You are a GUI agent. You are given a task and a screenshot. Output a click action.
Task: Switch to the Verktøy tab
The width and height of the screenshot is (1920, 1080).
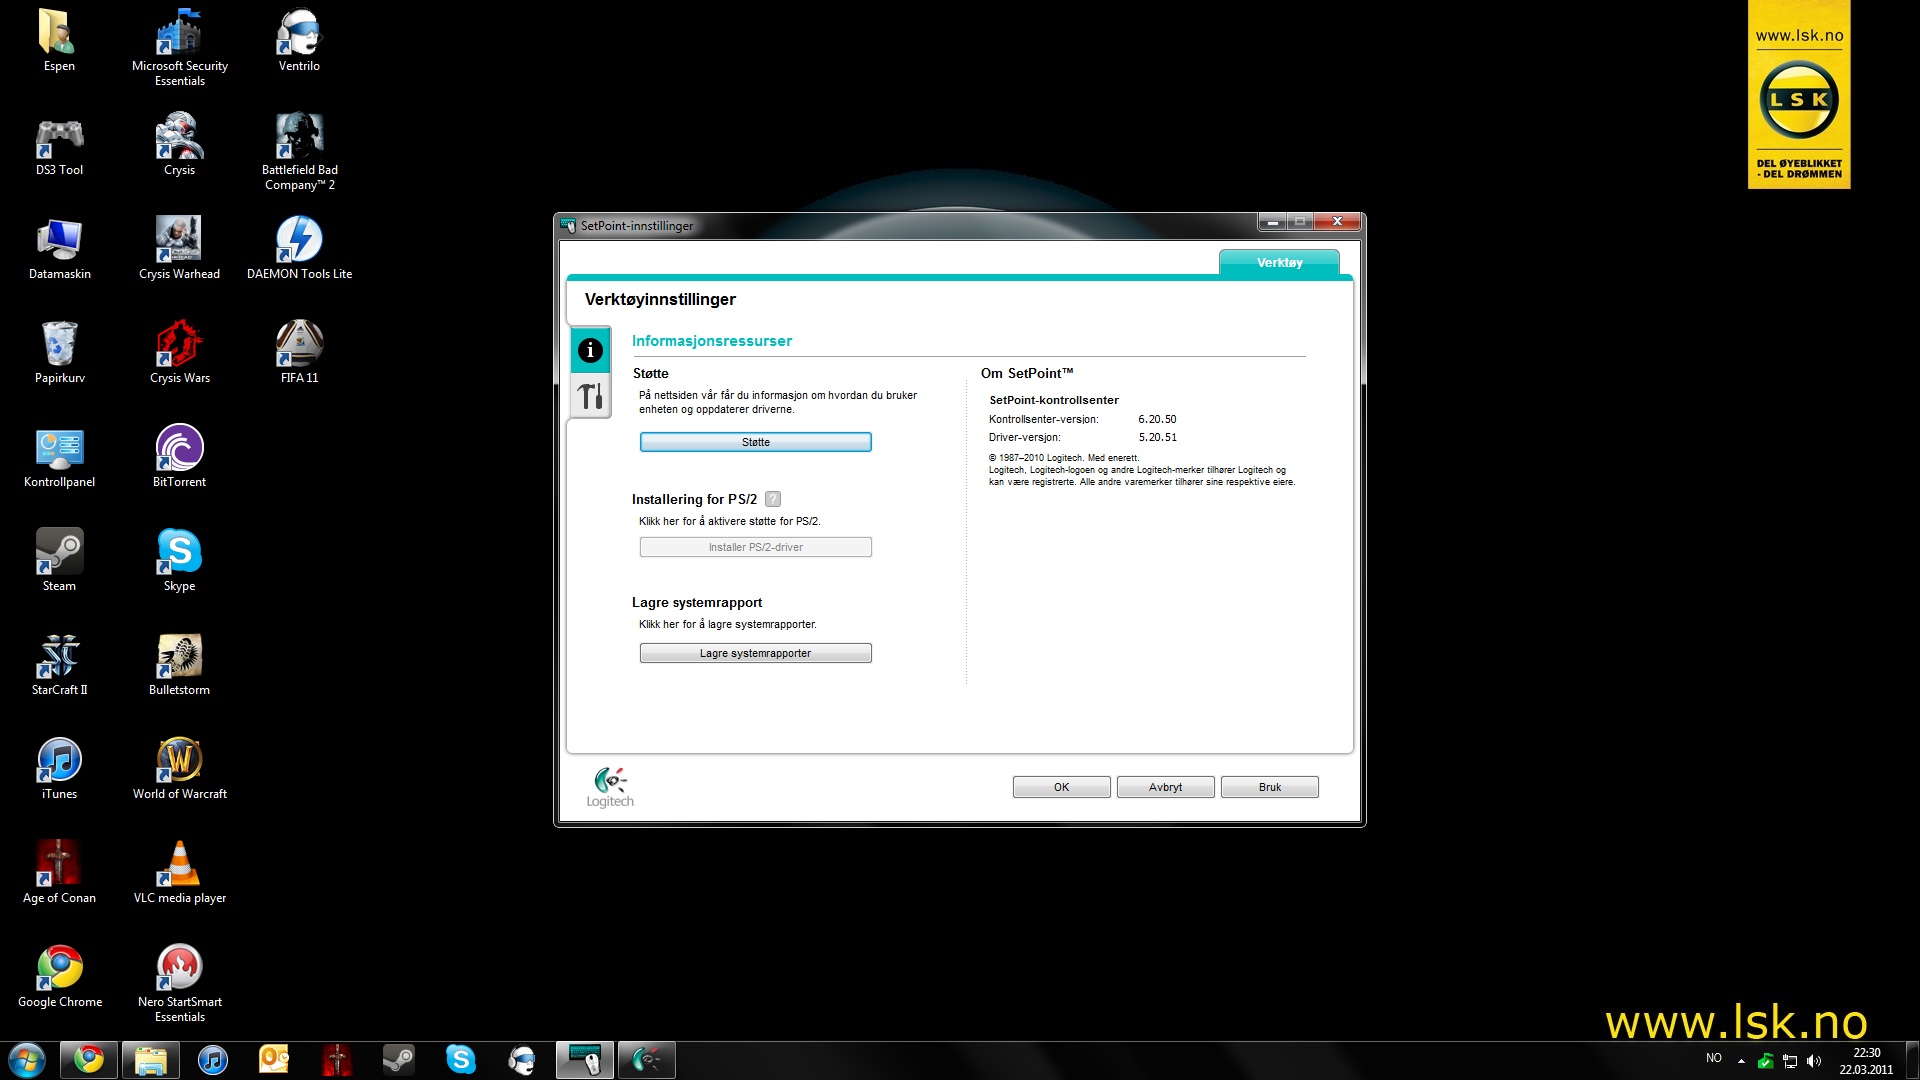[x=1279, y=262]
